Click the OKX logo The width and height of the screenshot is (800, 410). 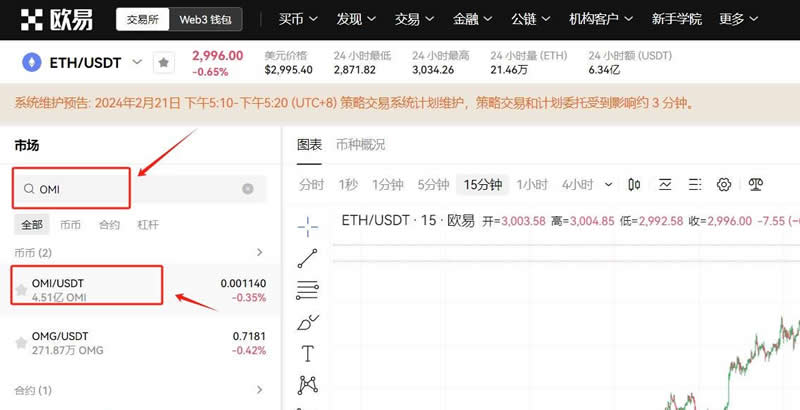pyautogui.click(x=52, y=19)
